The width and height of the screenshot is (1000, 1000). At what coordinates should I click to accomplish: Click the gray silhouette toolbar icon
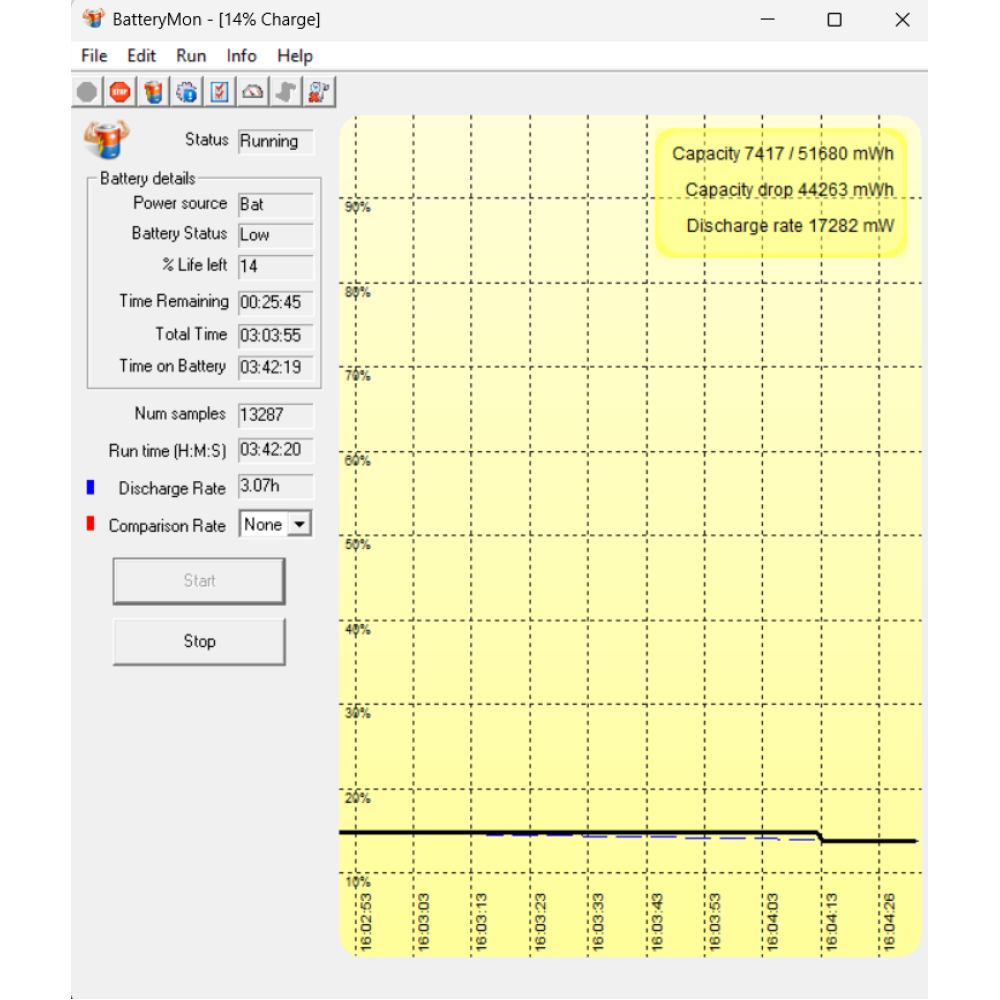286,93
